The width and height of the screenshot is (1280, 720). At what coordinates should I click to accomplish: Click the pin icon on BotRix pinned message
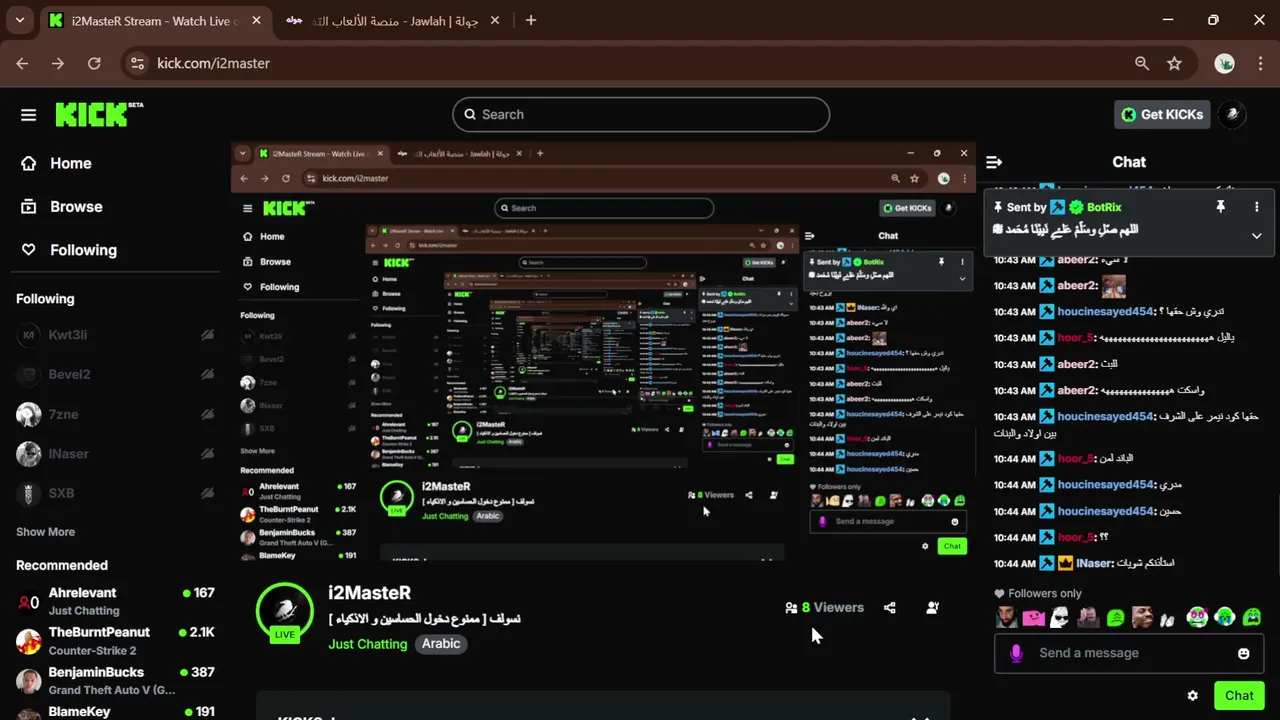click(x=1220, y=207)
